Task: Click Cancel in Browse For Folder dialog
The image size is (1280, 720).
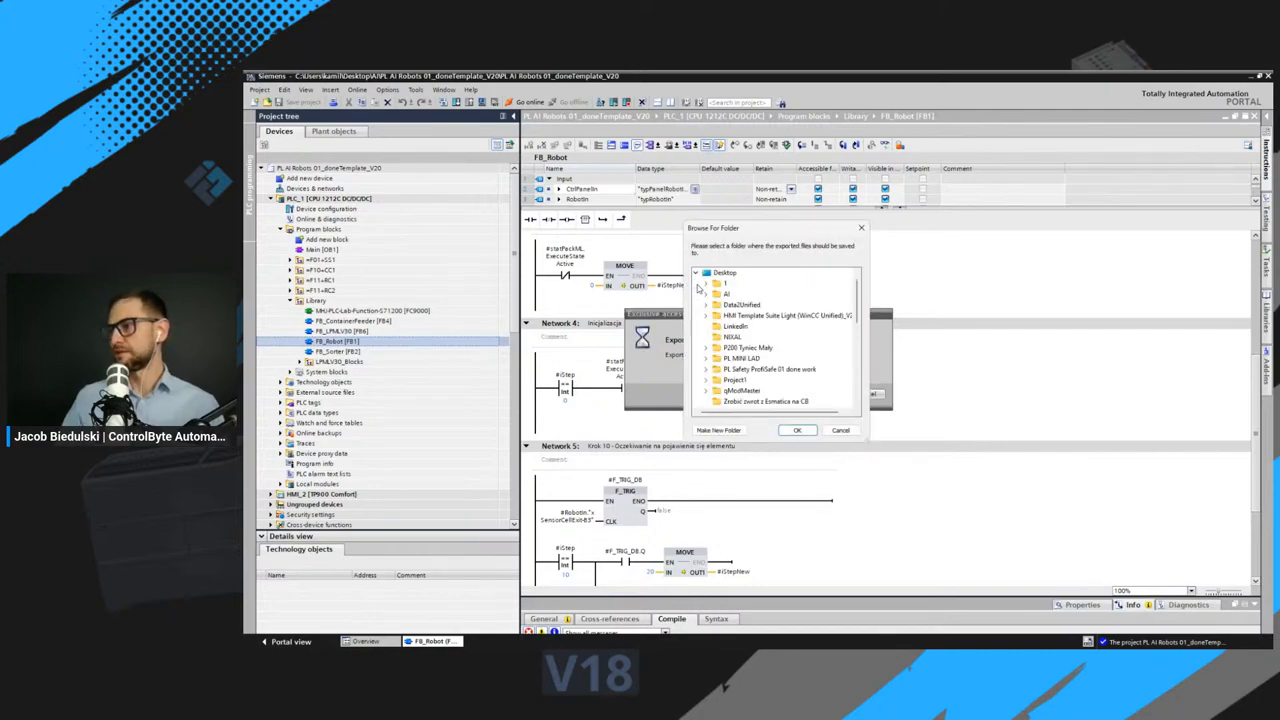Action: (840, 430)
